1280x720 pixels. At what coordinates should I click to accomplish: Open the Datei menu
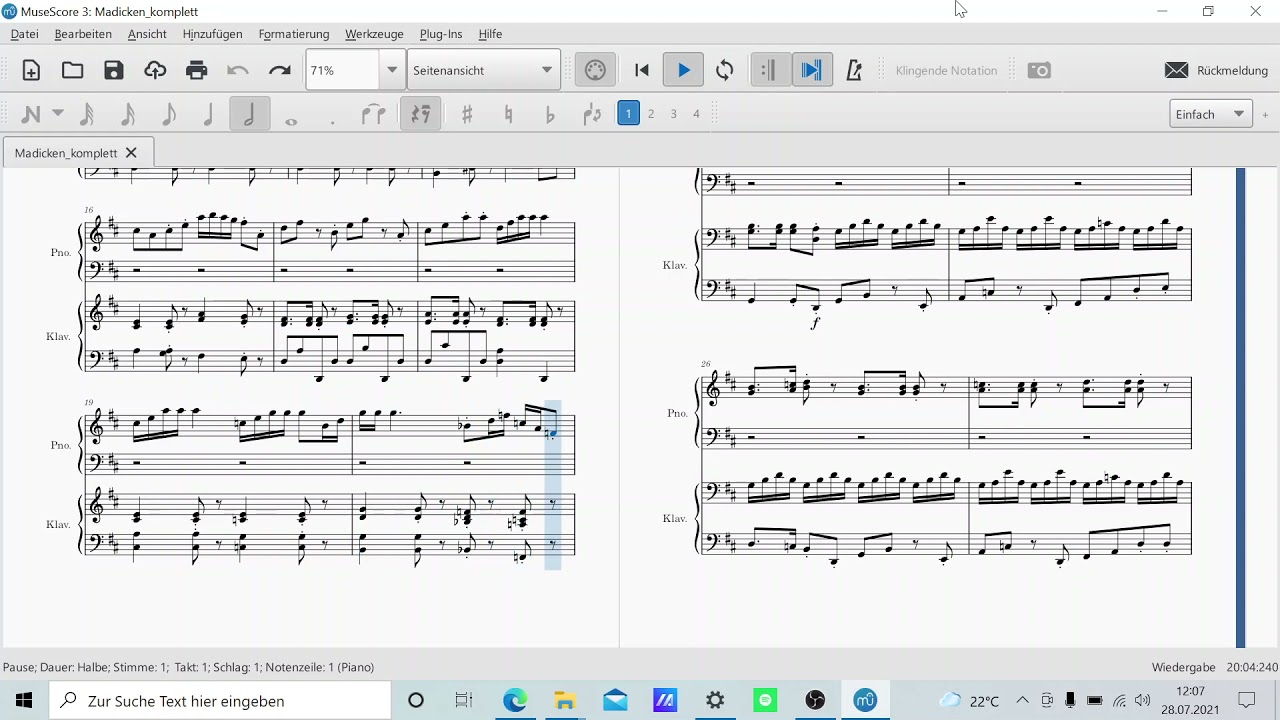[x=25, y=34]
